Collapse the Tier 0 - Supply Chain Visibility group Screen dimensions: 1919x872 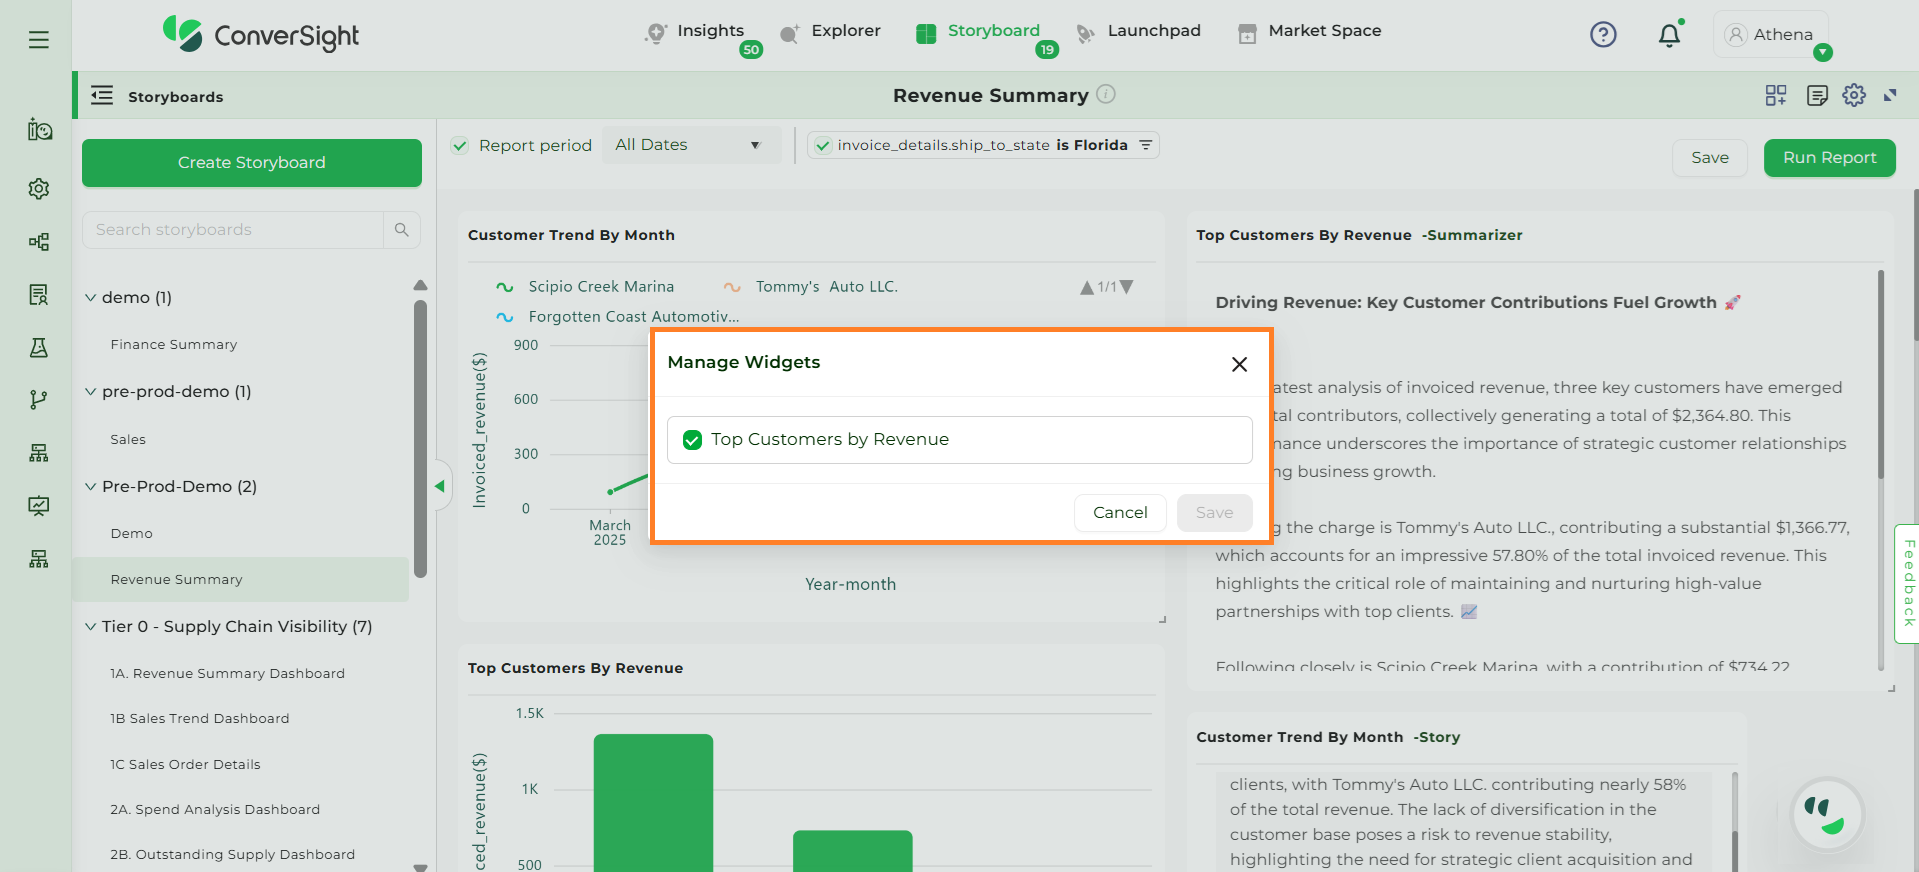[x=91, y=627]
